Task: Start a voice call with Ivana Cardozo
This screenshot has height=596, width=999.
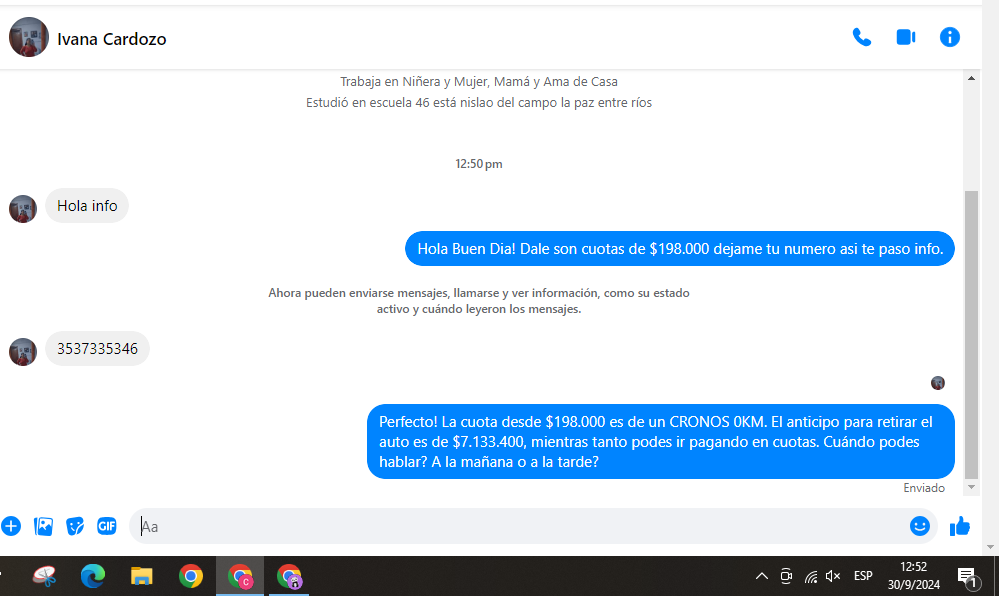Action: pyautogui.click(x=861, y=38)
